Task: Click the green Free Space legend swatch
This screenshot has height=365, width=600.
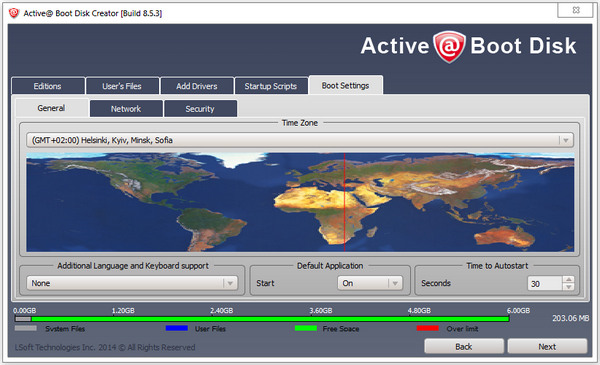Action: pyautogui.click(x=306, y=328)
